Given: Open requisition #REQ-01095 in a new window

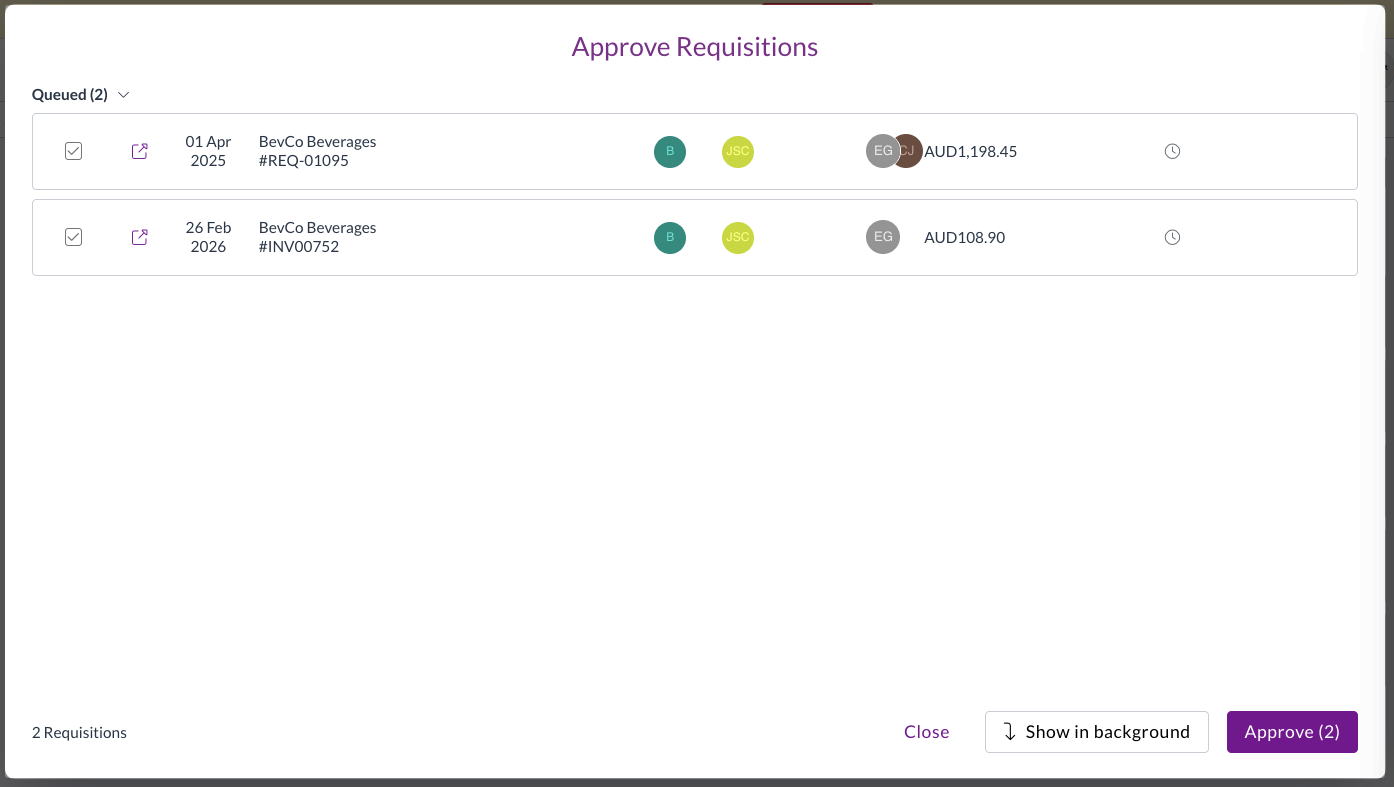Looking at the screenshot, I should pos(140,151).
